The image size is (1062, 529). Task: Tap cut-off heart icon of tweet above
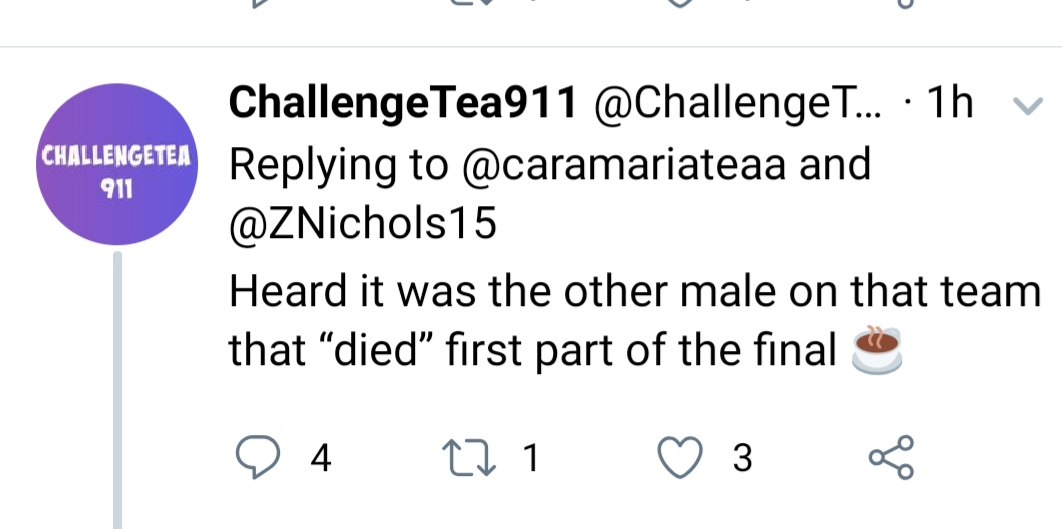coord(680,3)
